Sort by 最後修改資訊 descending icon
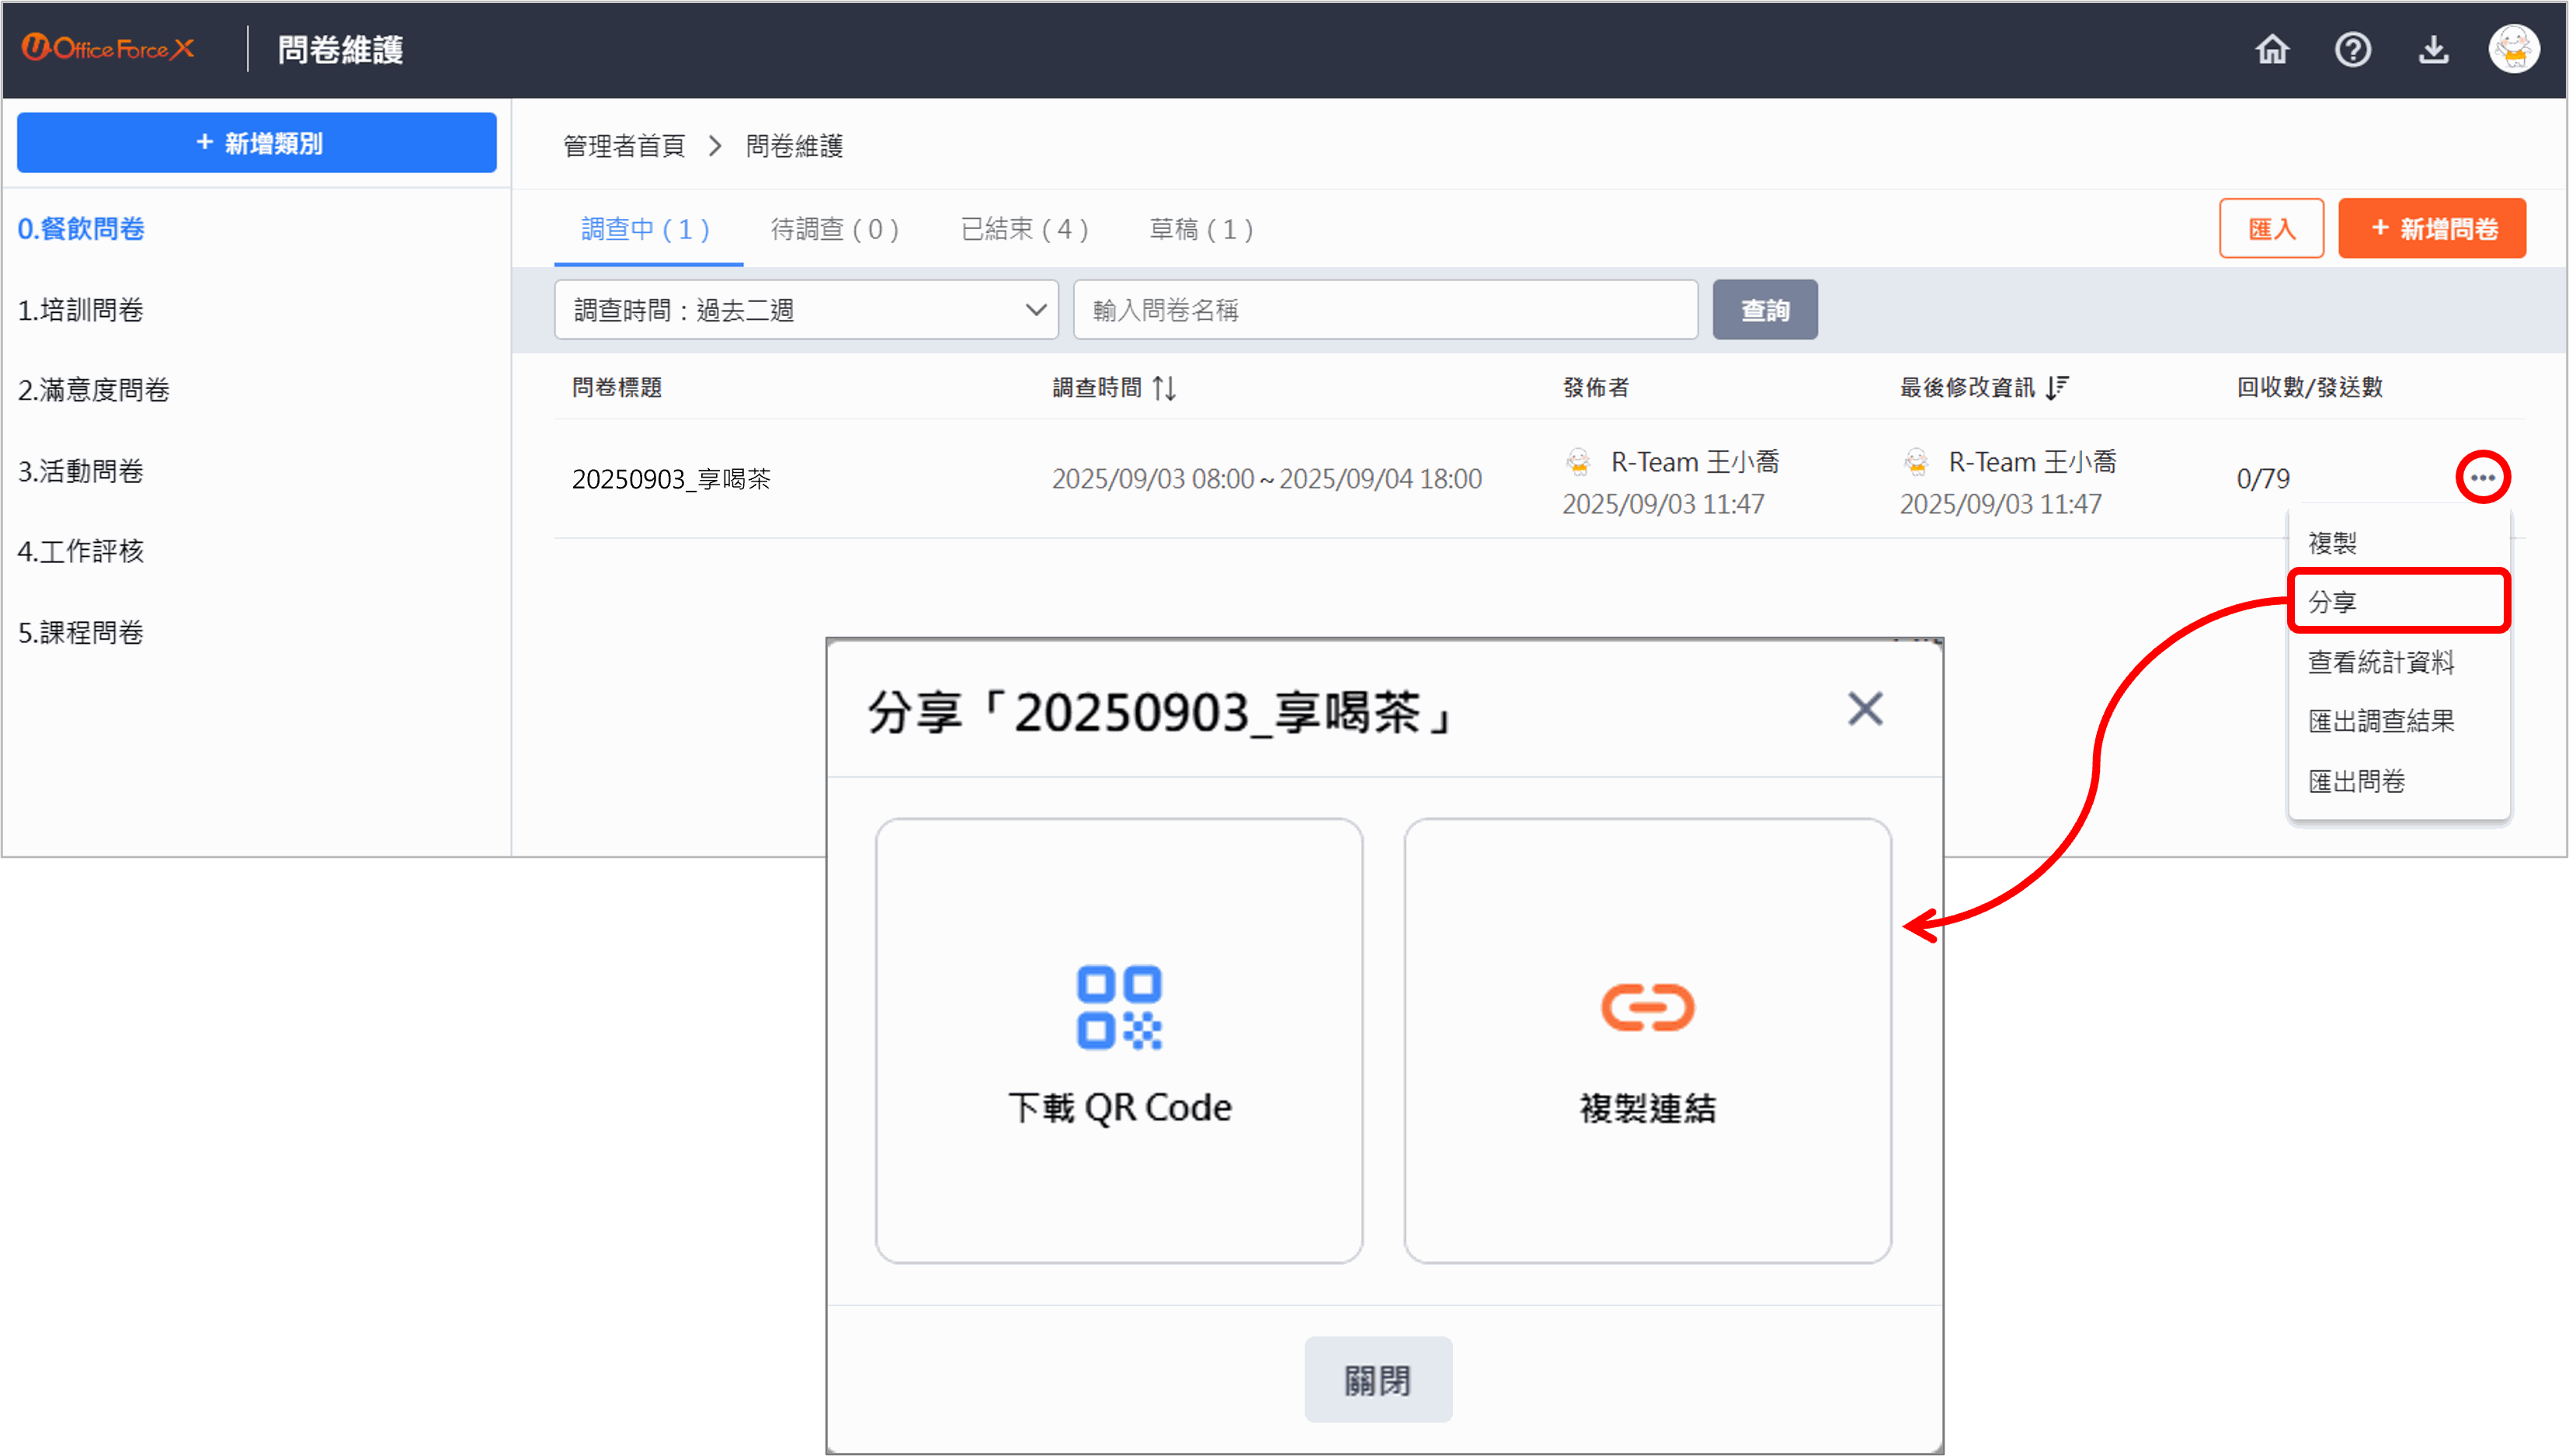Screen dimensions: 2569x1456 [2056, 388]
